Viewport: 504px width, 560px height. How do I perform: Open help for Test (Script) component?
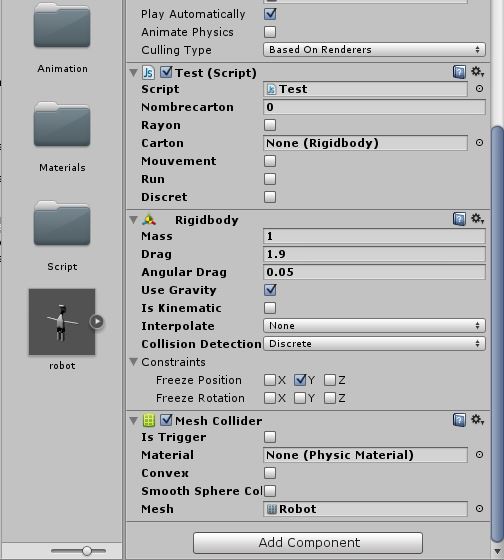459,72
